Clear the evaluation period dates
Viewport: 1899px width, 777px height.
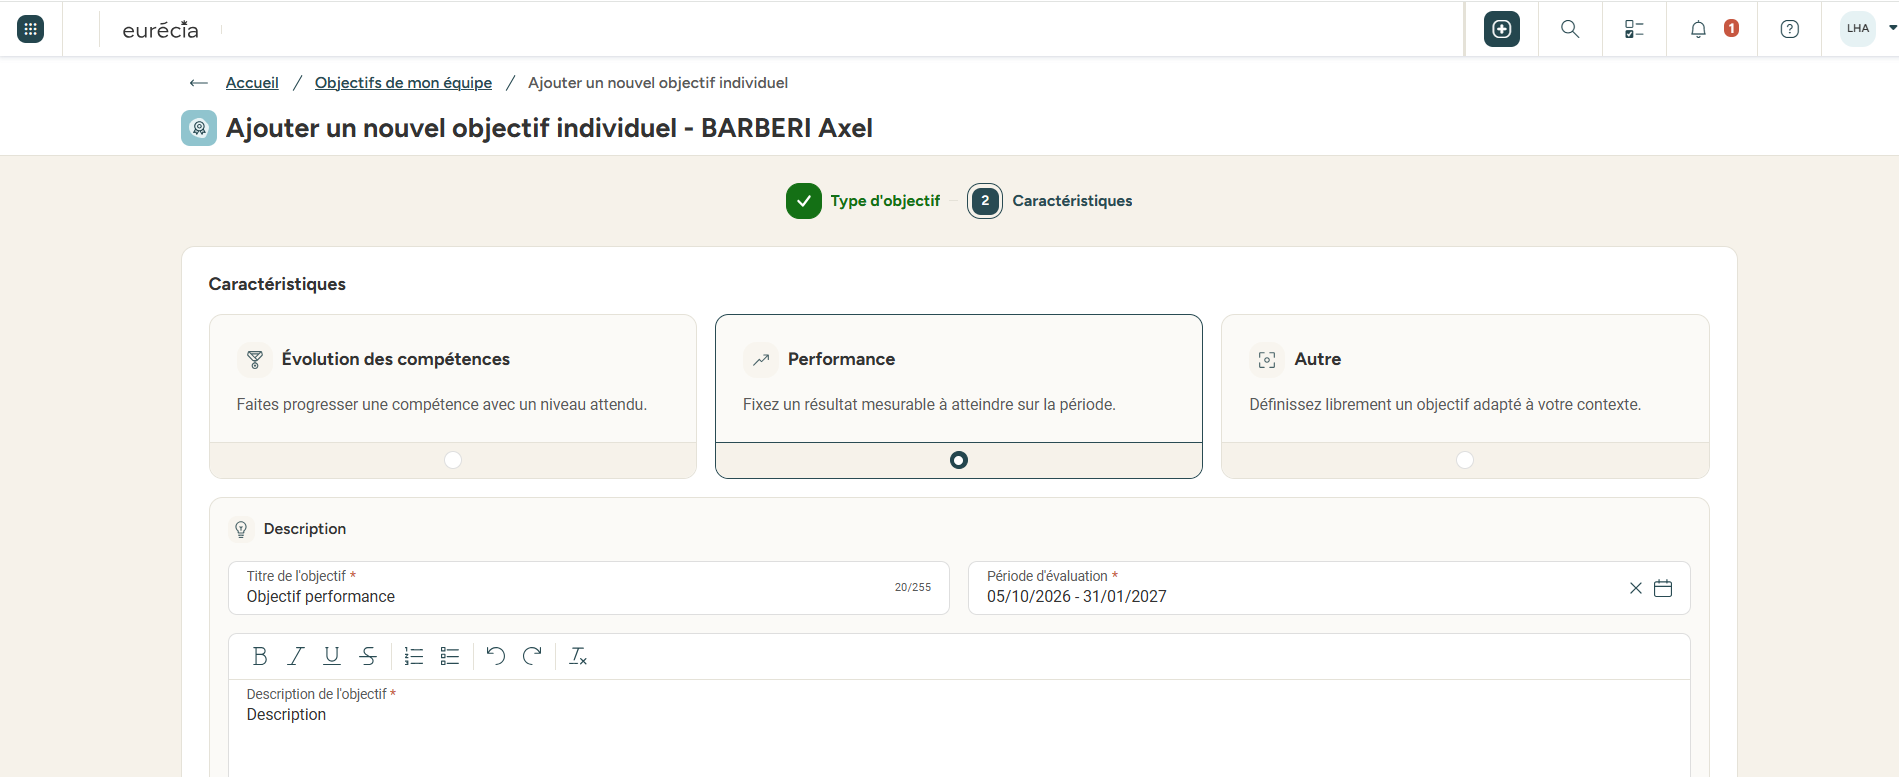pyautogui.click(x=1636, y=588)
